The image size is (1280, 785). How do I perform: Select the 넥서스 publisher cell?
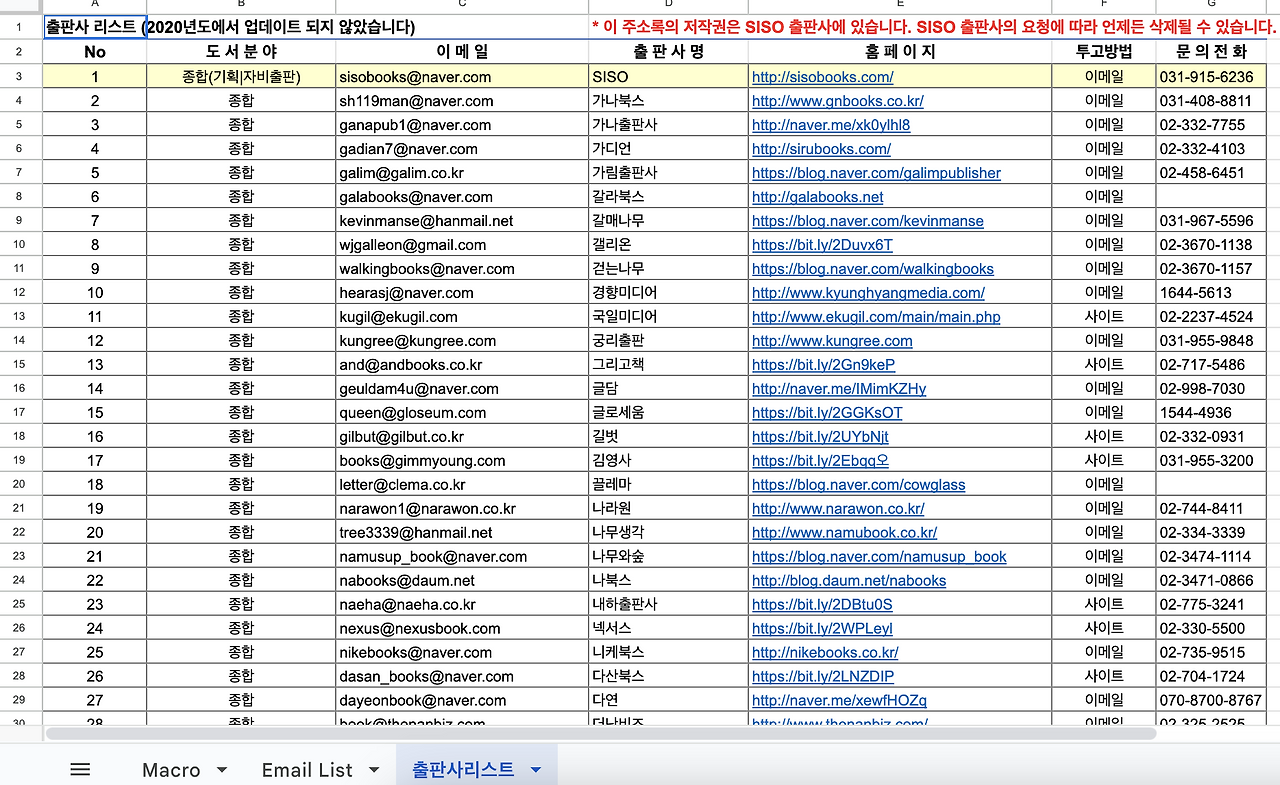coord(668,629)
